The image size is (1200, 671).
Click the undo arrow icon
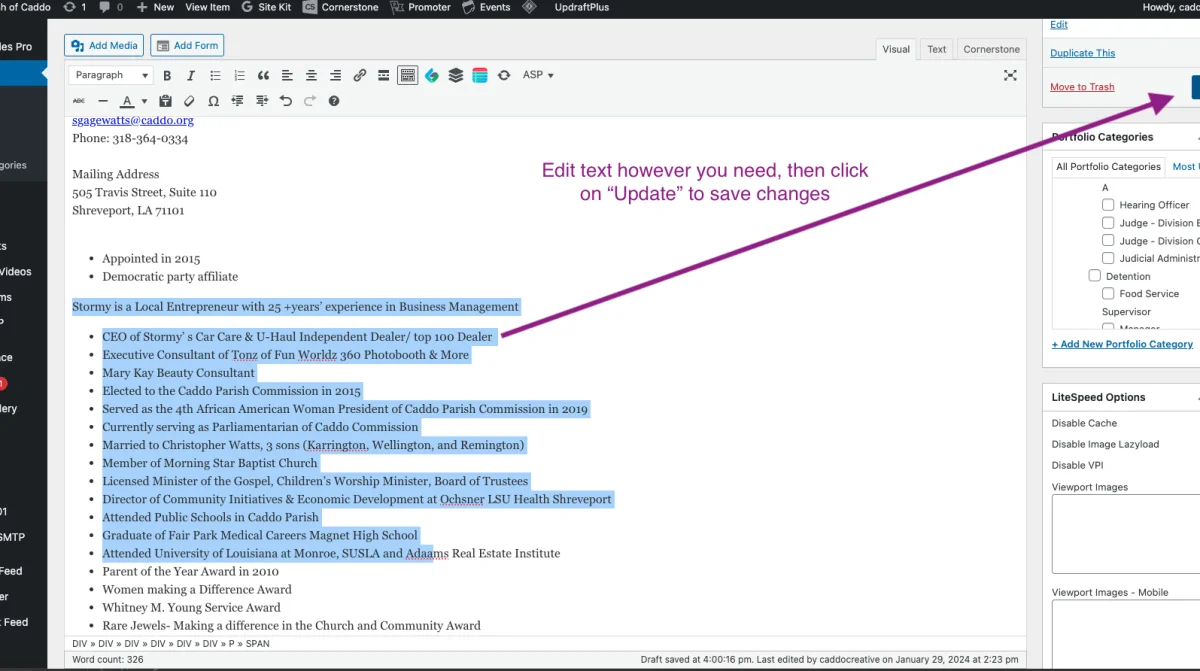pyautogui.click(x=286, y=101)
